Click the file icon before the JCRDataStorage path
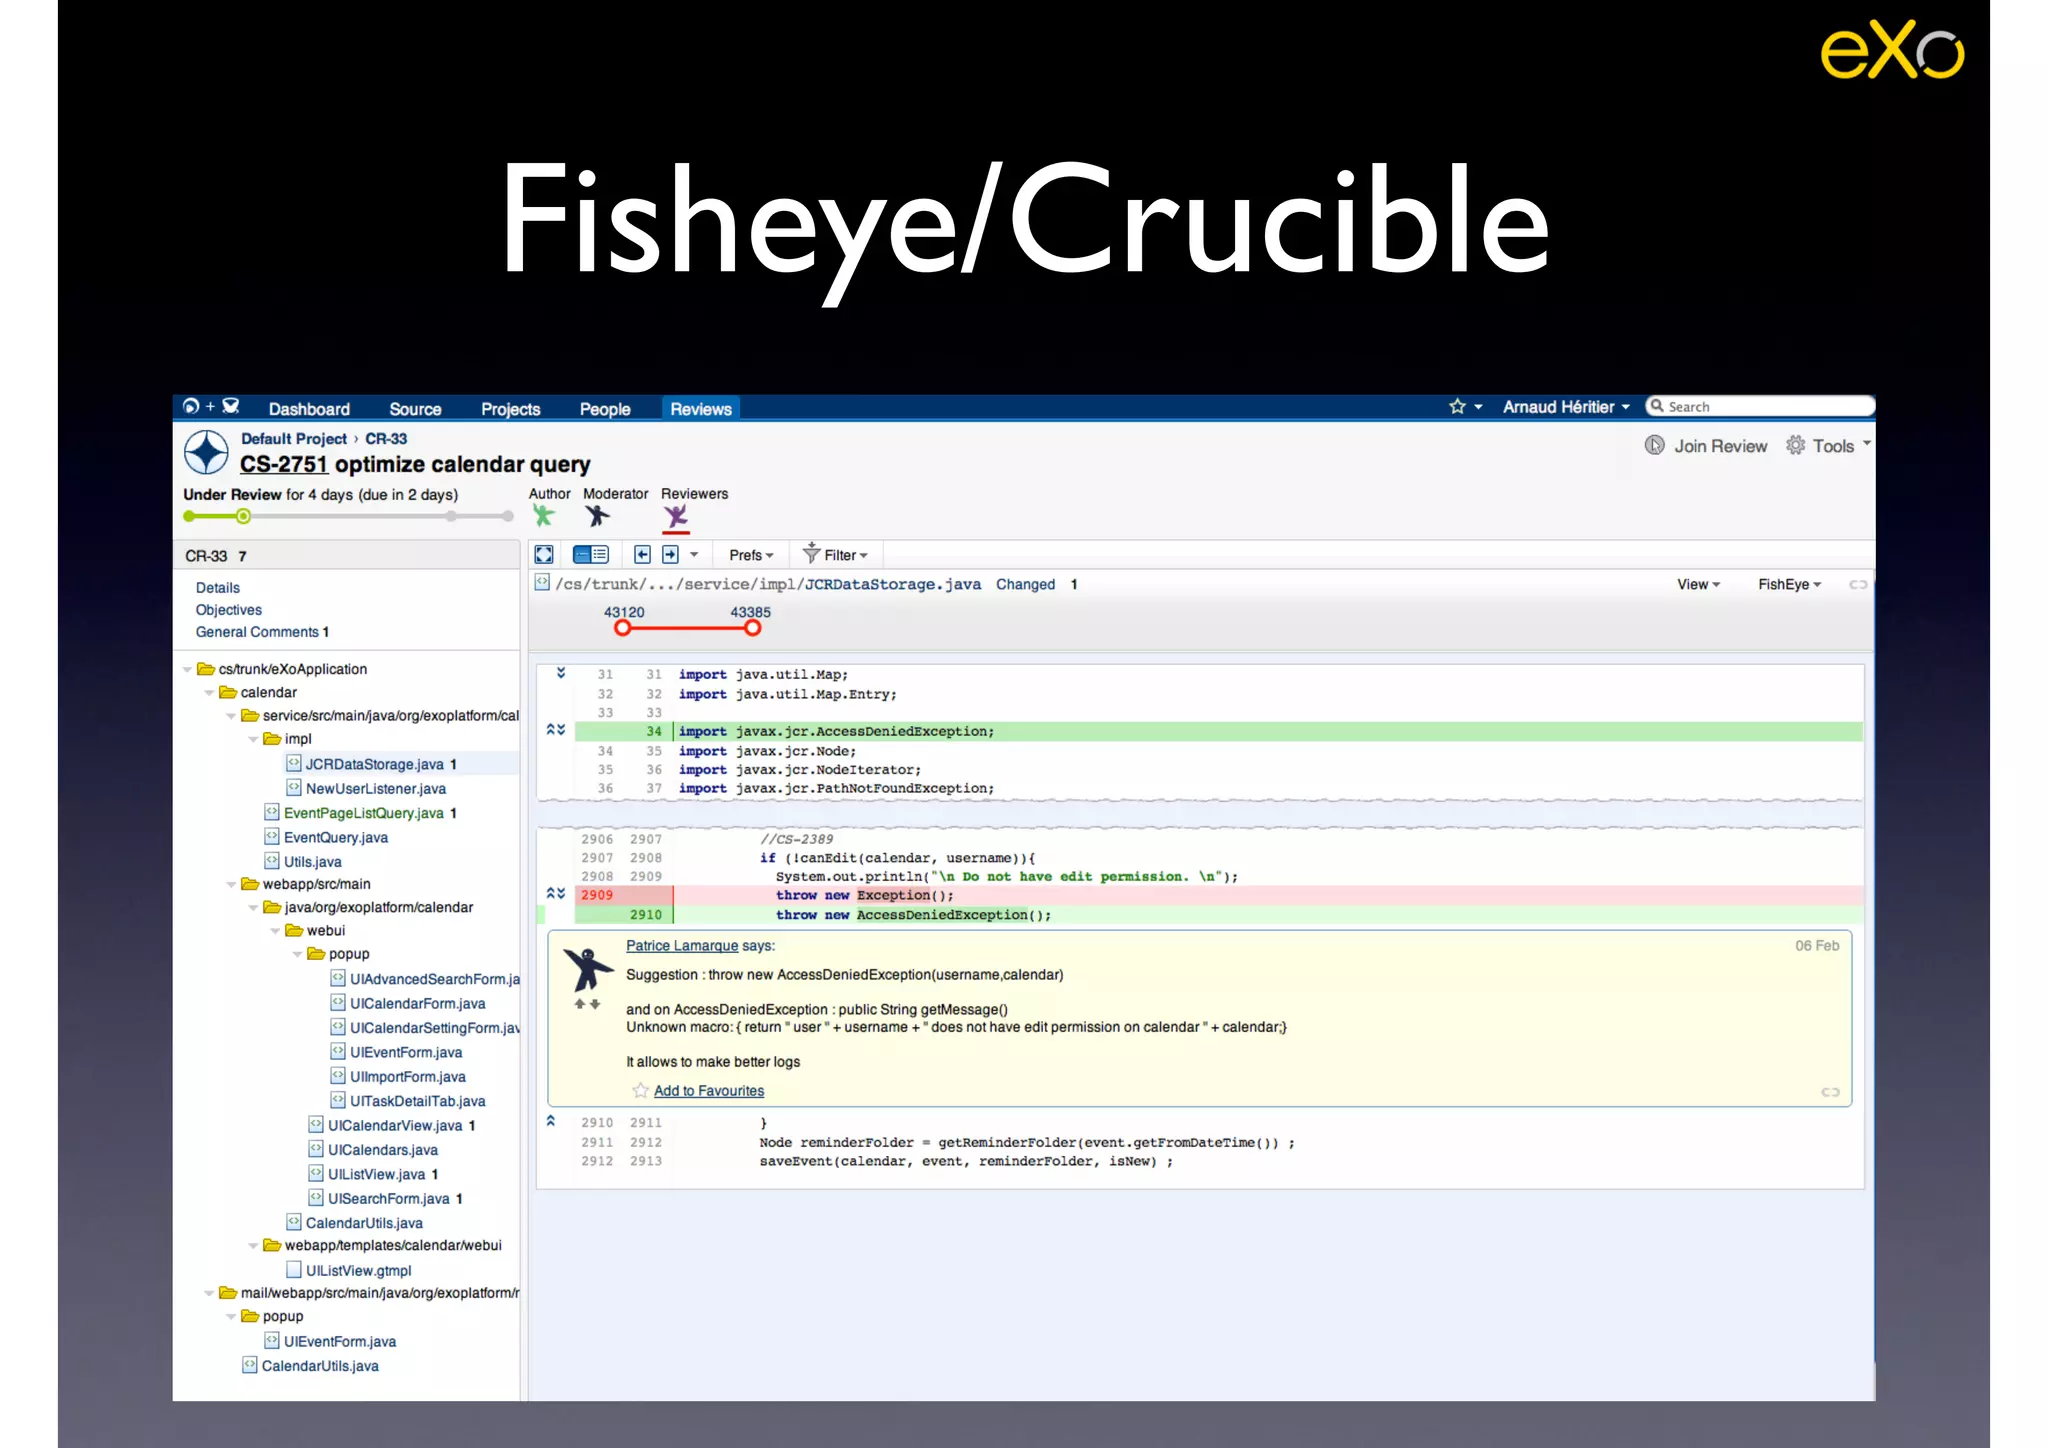This screenshot has height=1448, width=2048. click(542, 583)
